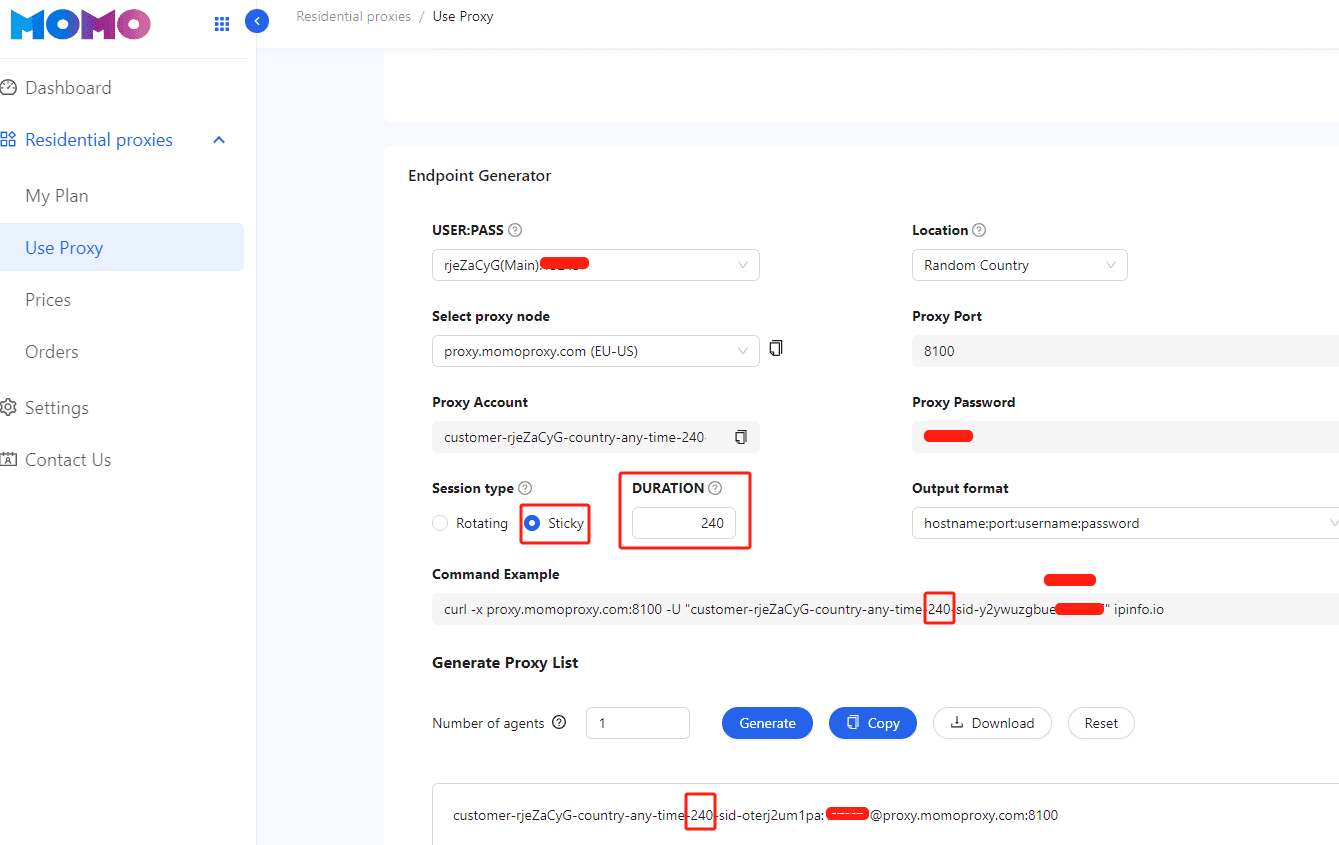Click the MOMO logo
The image size is (1339, 845).
click(80, 24)
